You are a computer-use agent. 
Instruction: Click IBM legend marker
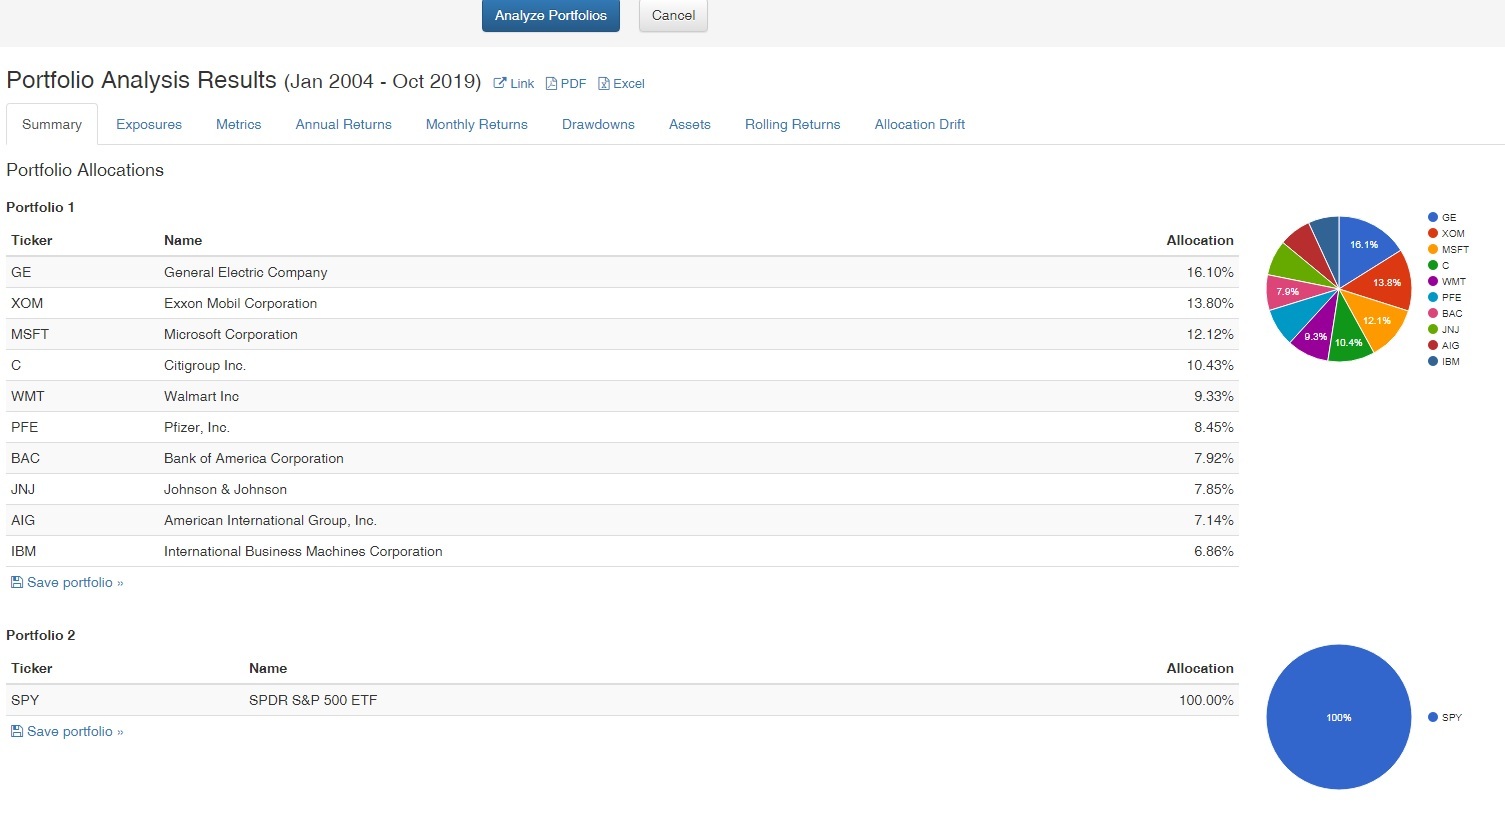click(x=1433, y=361)
